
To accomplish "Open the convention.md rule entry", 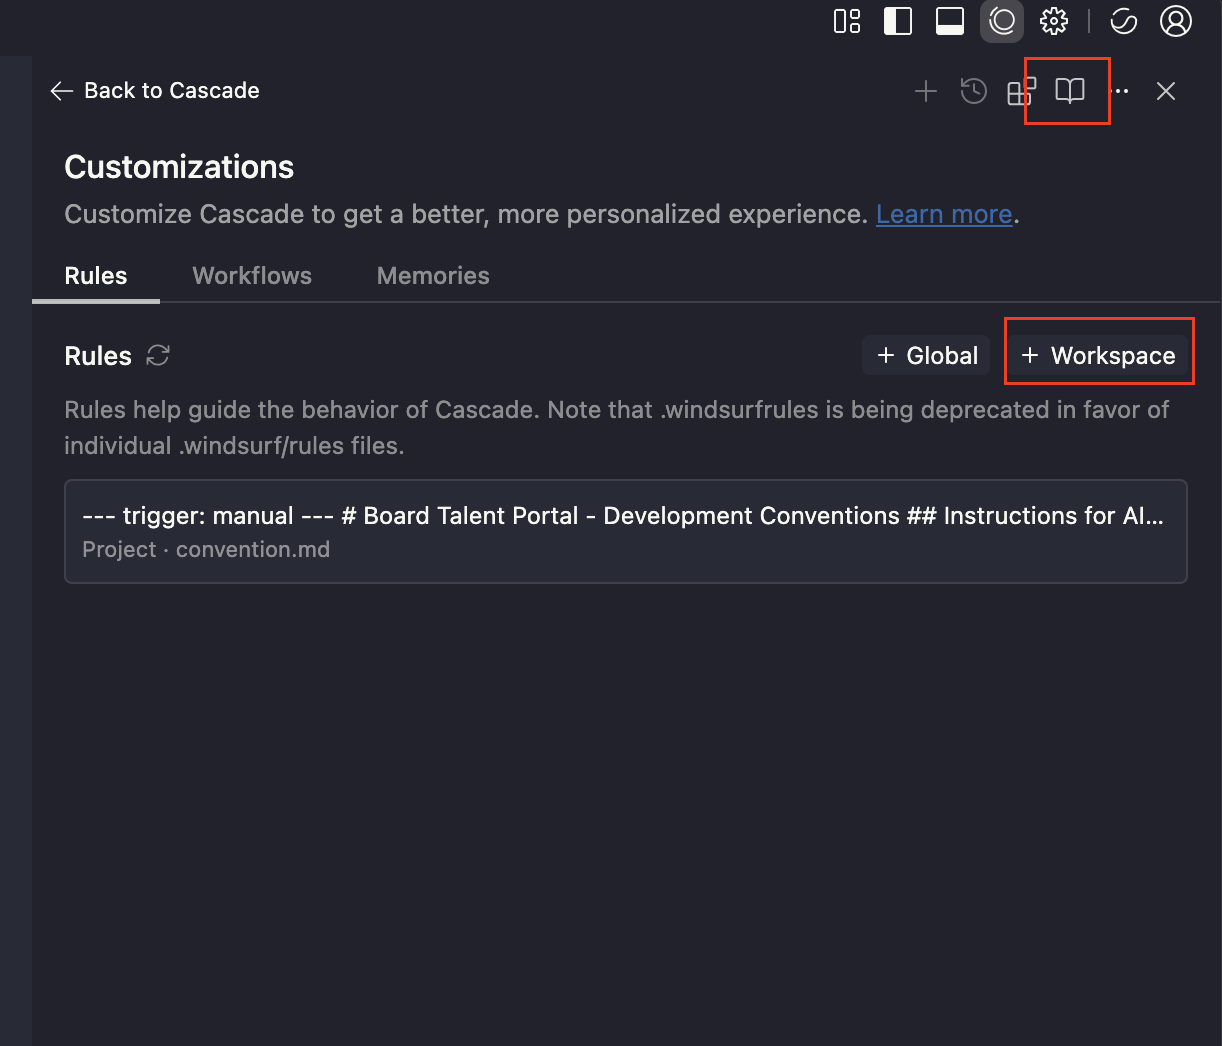I will coord(625,531).
